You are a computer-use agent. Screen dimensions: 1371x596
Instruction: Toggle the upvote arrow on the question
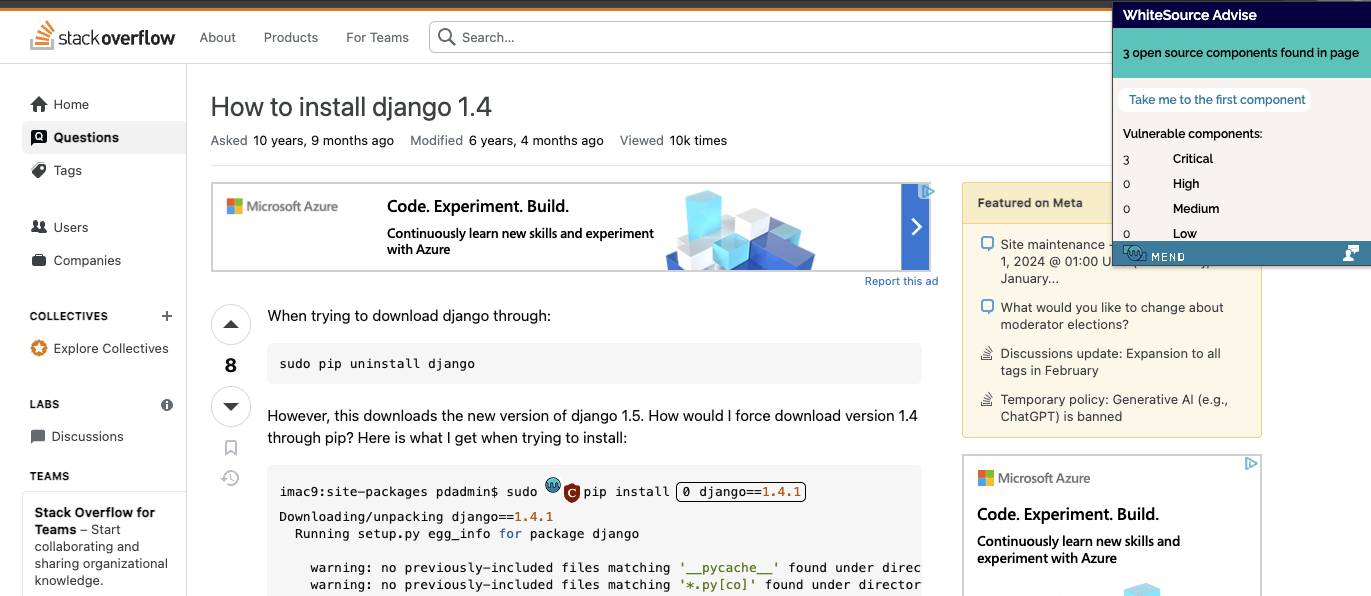click(230, 324)
